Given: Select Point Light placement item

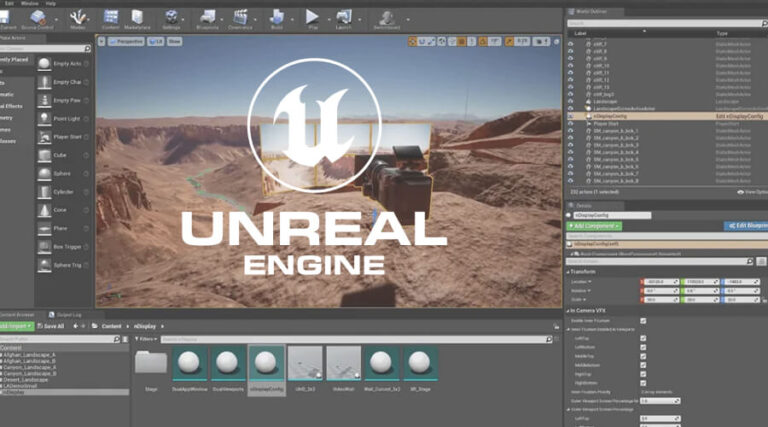Looking at the screenshot, I should click(63, 119).
